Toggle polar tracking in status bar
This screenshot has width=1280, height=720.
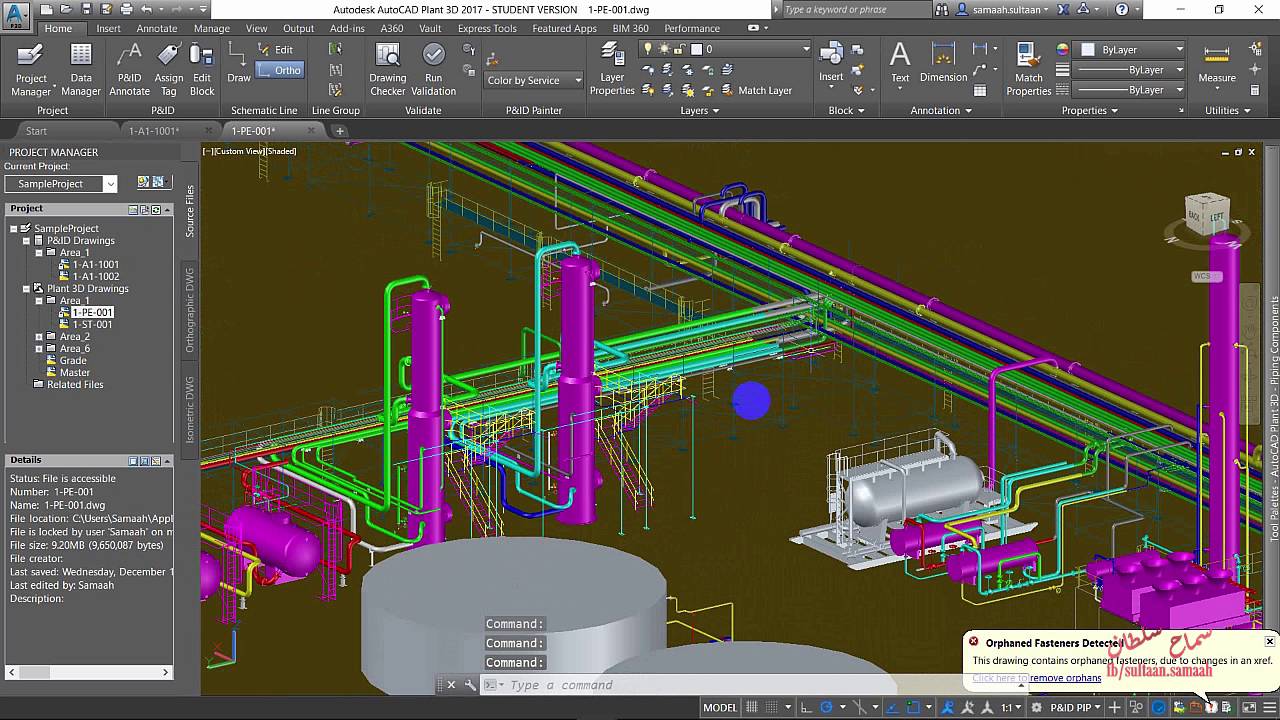coord(827,707)
